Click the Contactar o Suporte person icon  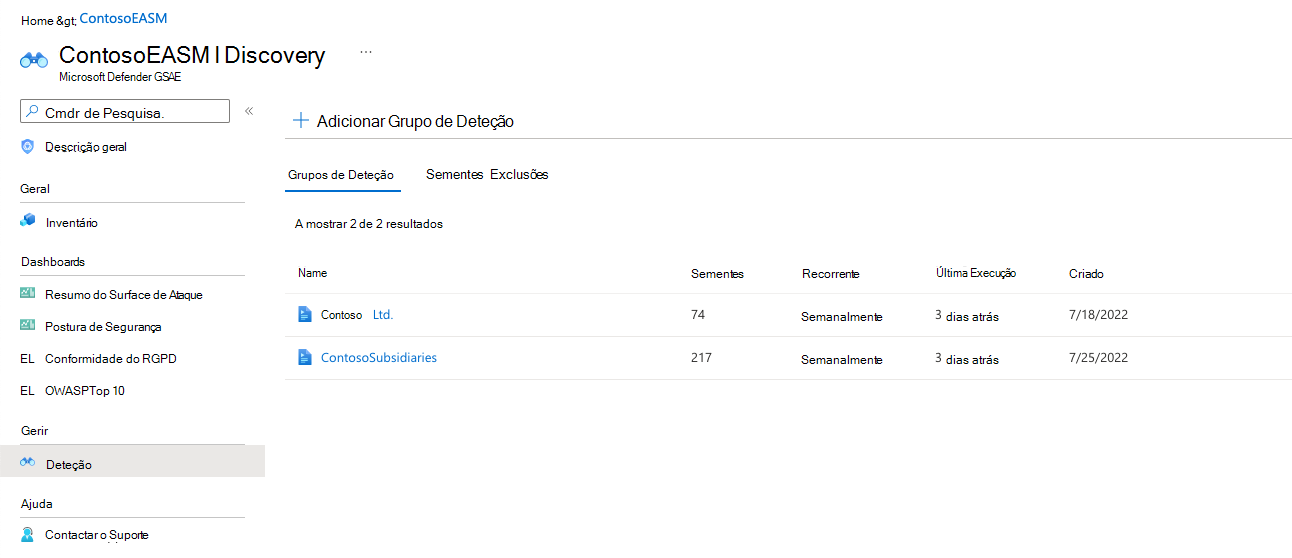(x=28, y=535)
